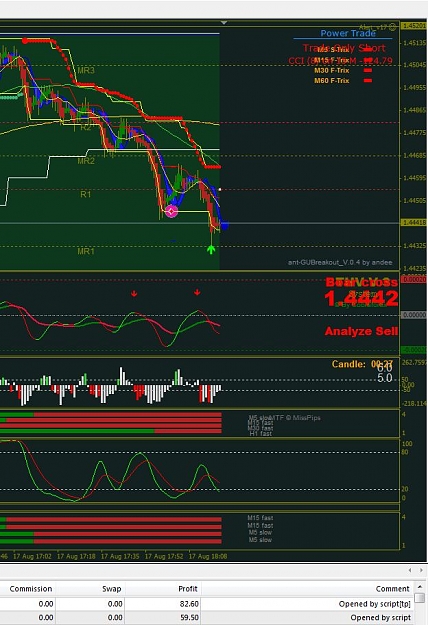Click the 'M30 F-Trix' label

(x=332, y=71)
